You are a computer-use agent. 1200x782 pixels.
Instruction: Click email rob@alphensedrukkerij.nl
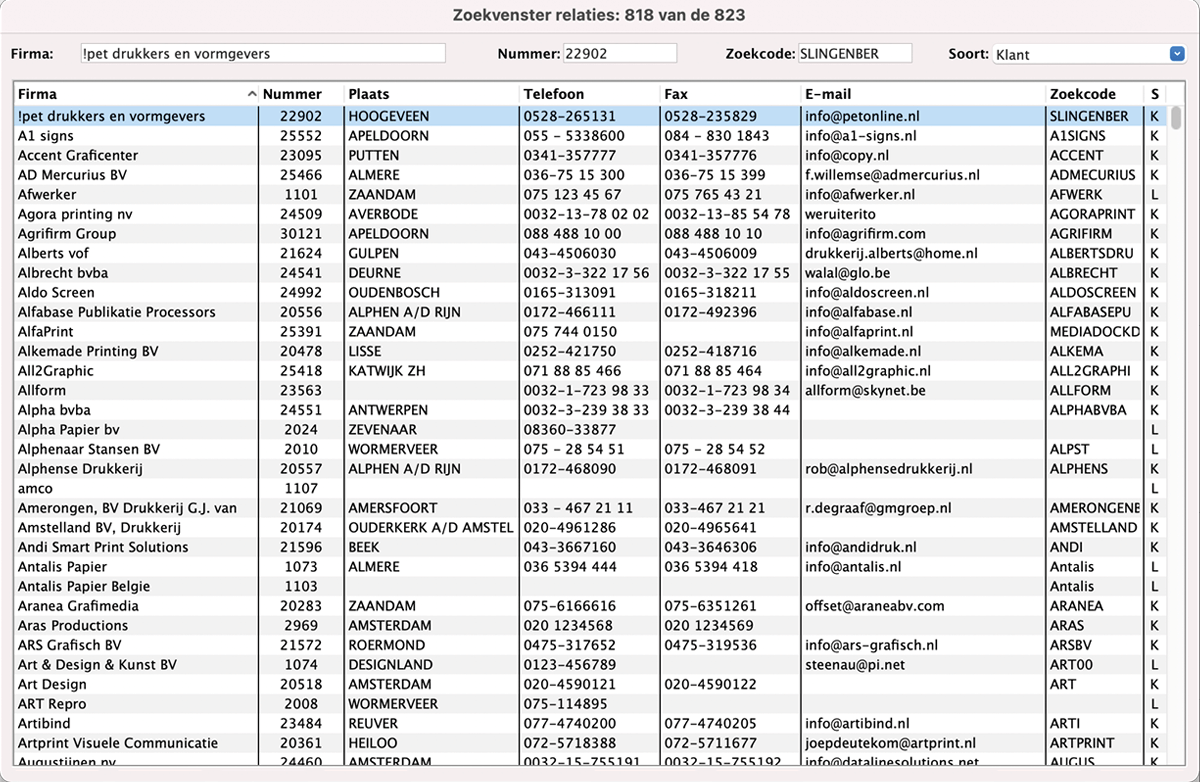point(888,469)
